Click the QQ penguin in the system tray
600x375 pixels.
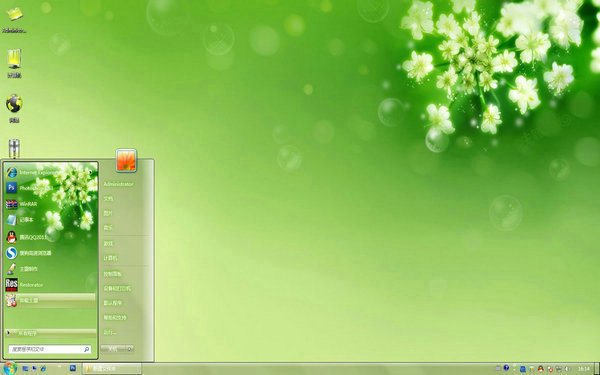click(x=541, y=368)
